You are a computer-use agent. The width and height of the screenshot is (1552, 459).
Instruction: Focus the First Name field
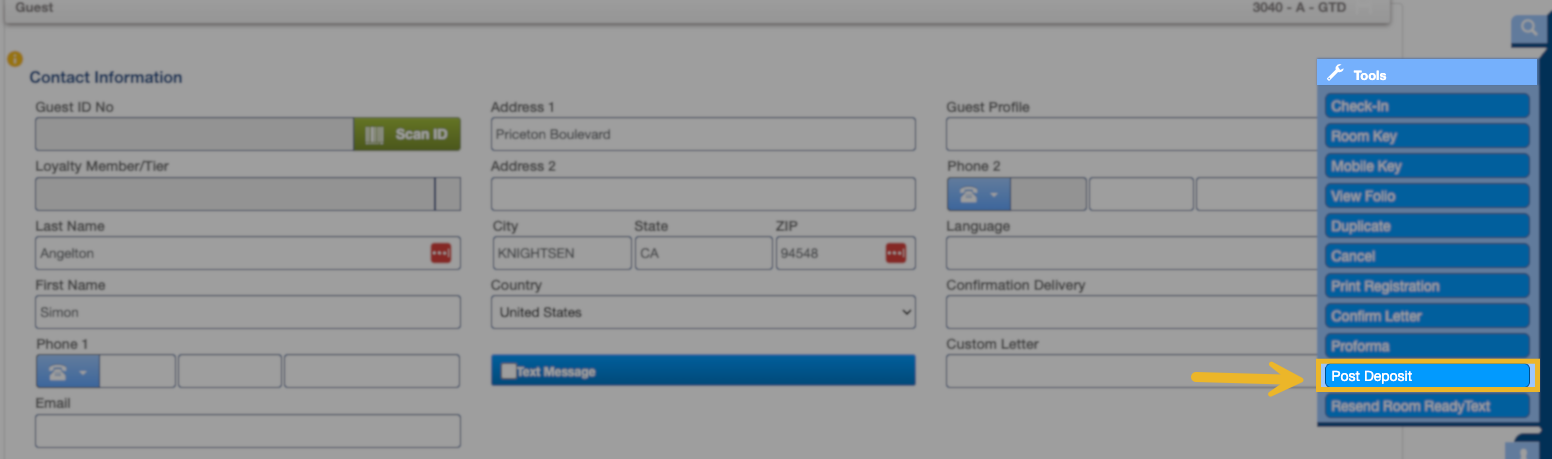click(x=247, y=312)
